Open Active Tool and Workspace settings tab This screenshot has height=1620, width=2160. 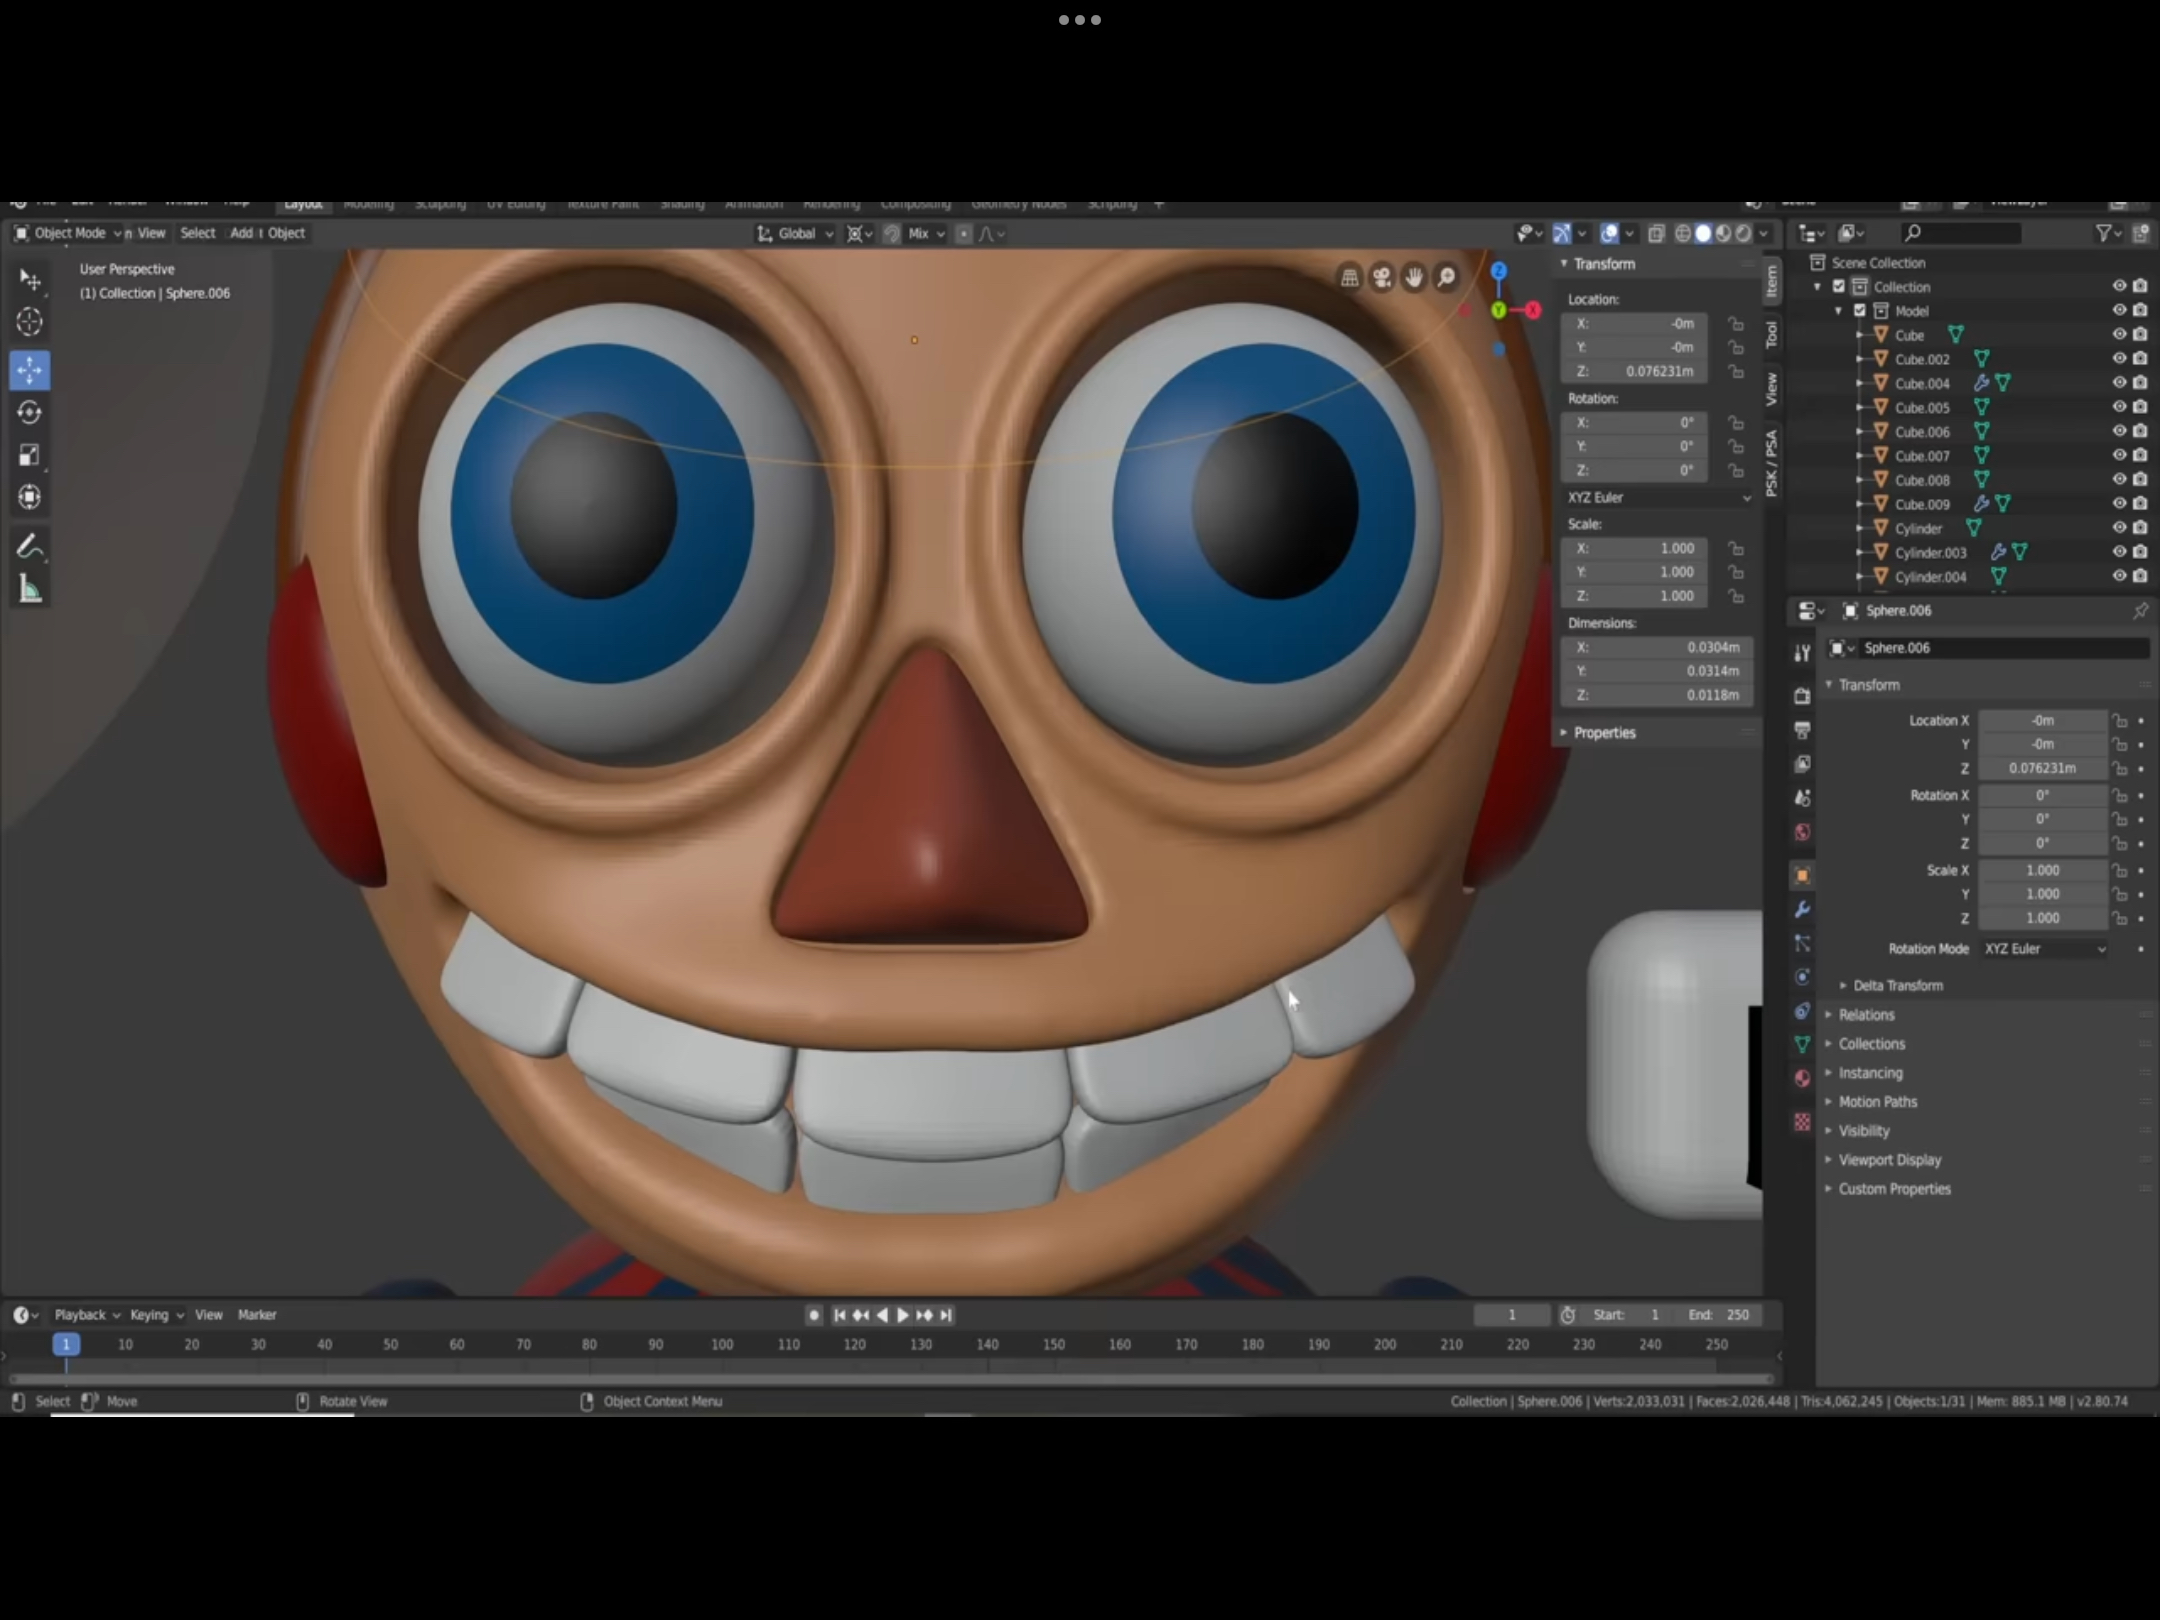pos(1802,653)
